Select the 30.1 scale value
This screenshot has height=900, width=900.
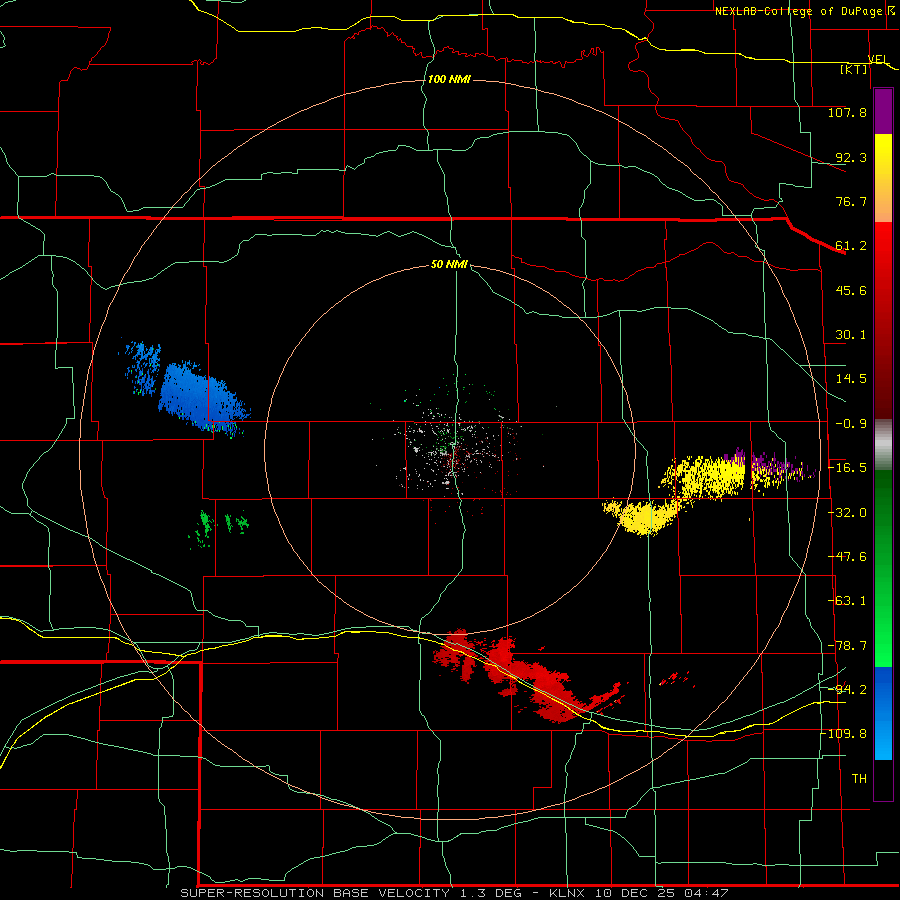pyautogui.click(x=851, y=335)
